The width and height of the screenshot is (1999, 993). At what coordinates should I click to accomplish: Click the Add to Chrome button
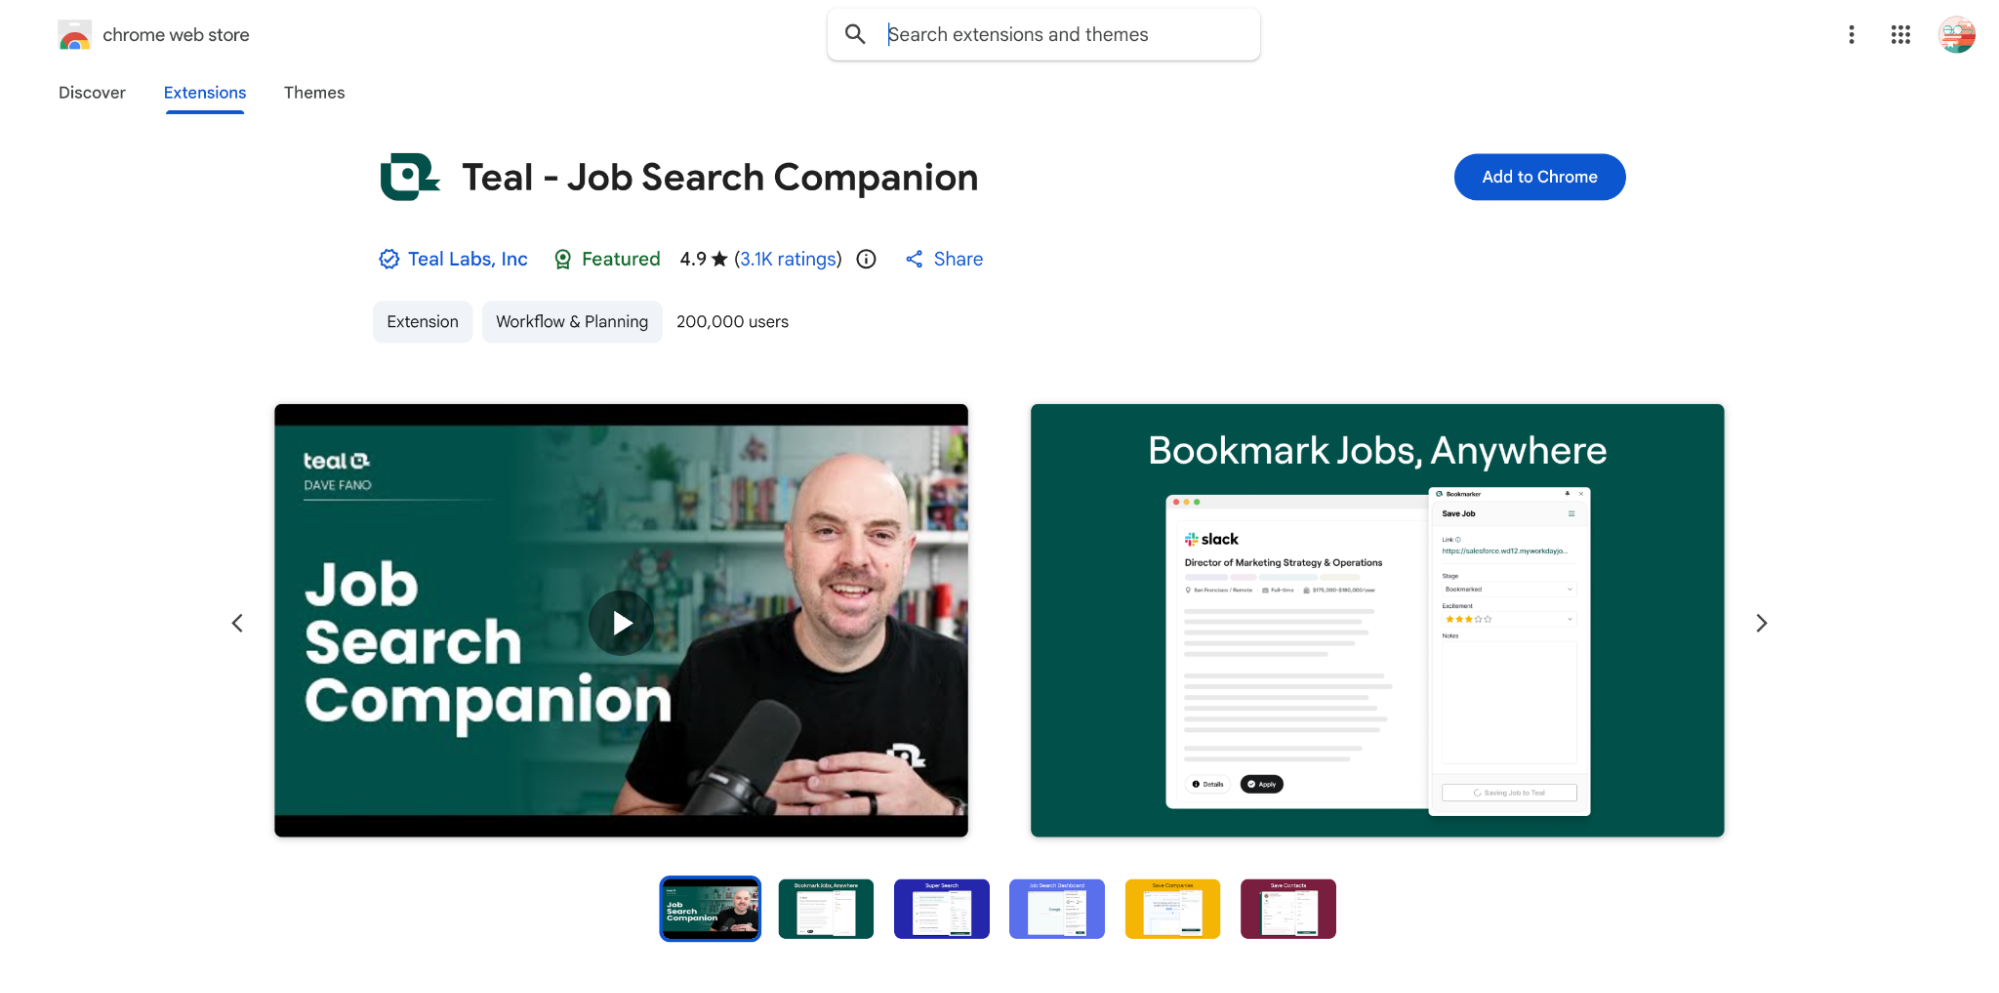tap(1539, 177)
